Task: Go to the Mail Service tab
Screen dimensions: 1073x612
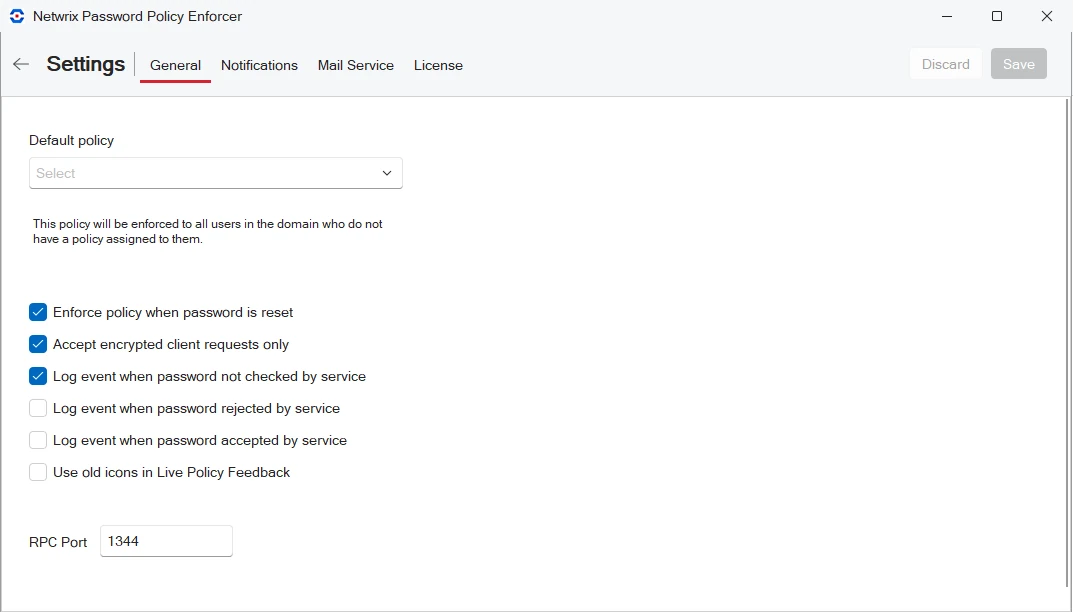Action: [x=355, y=65]
